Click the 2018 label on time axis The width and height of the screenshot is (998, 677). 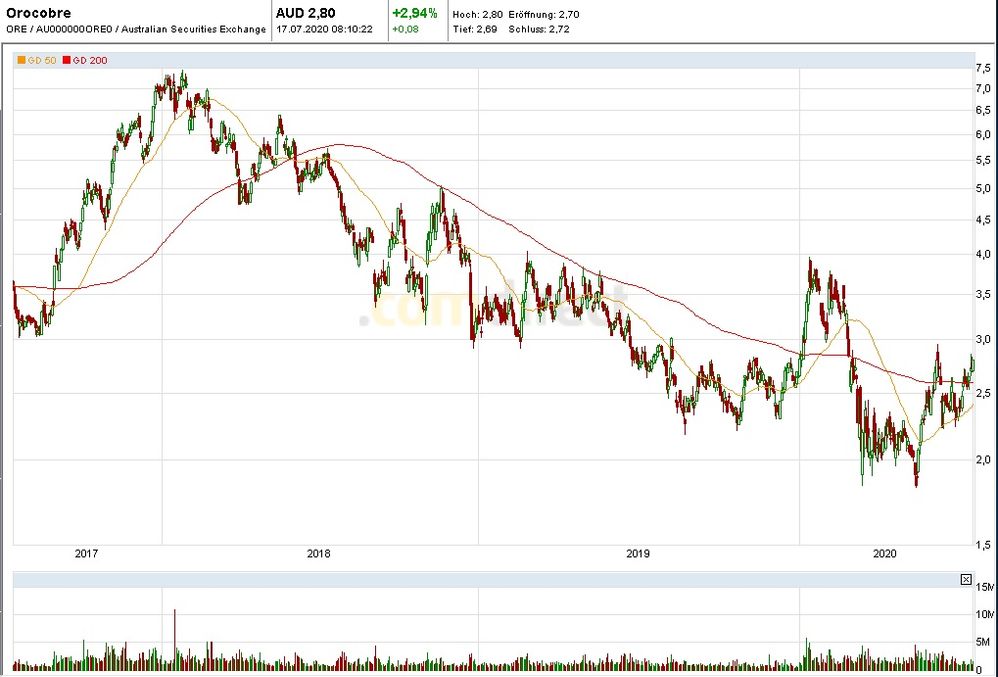[319, 554]
